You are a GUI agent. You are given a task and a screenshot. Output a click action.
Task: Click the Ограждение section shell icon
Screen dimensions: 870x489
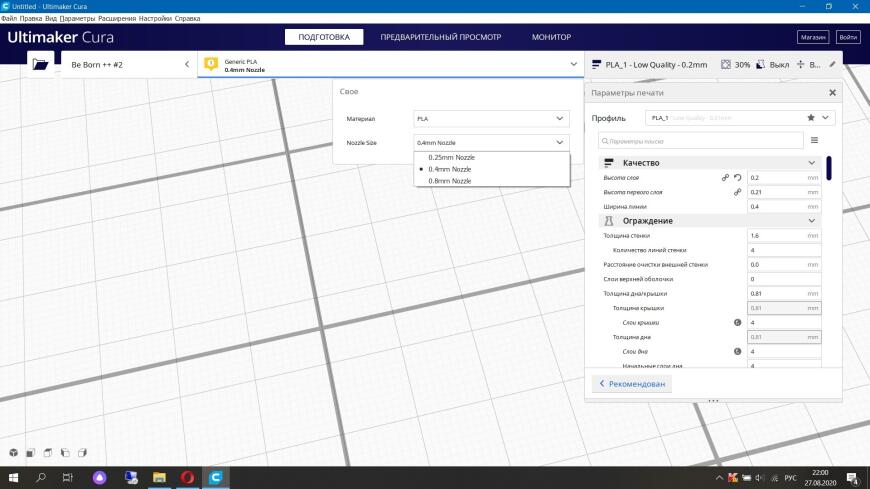coord(609,221)
